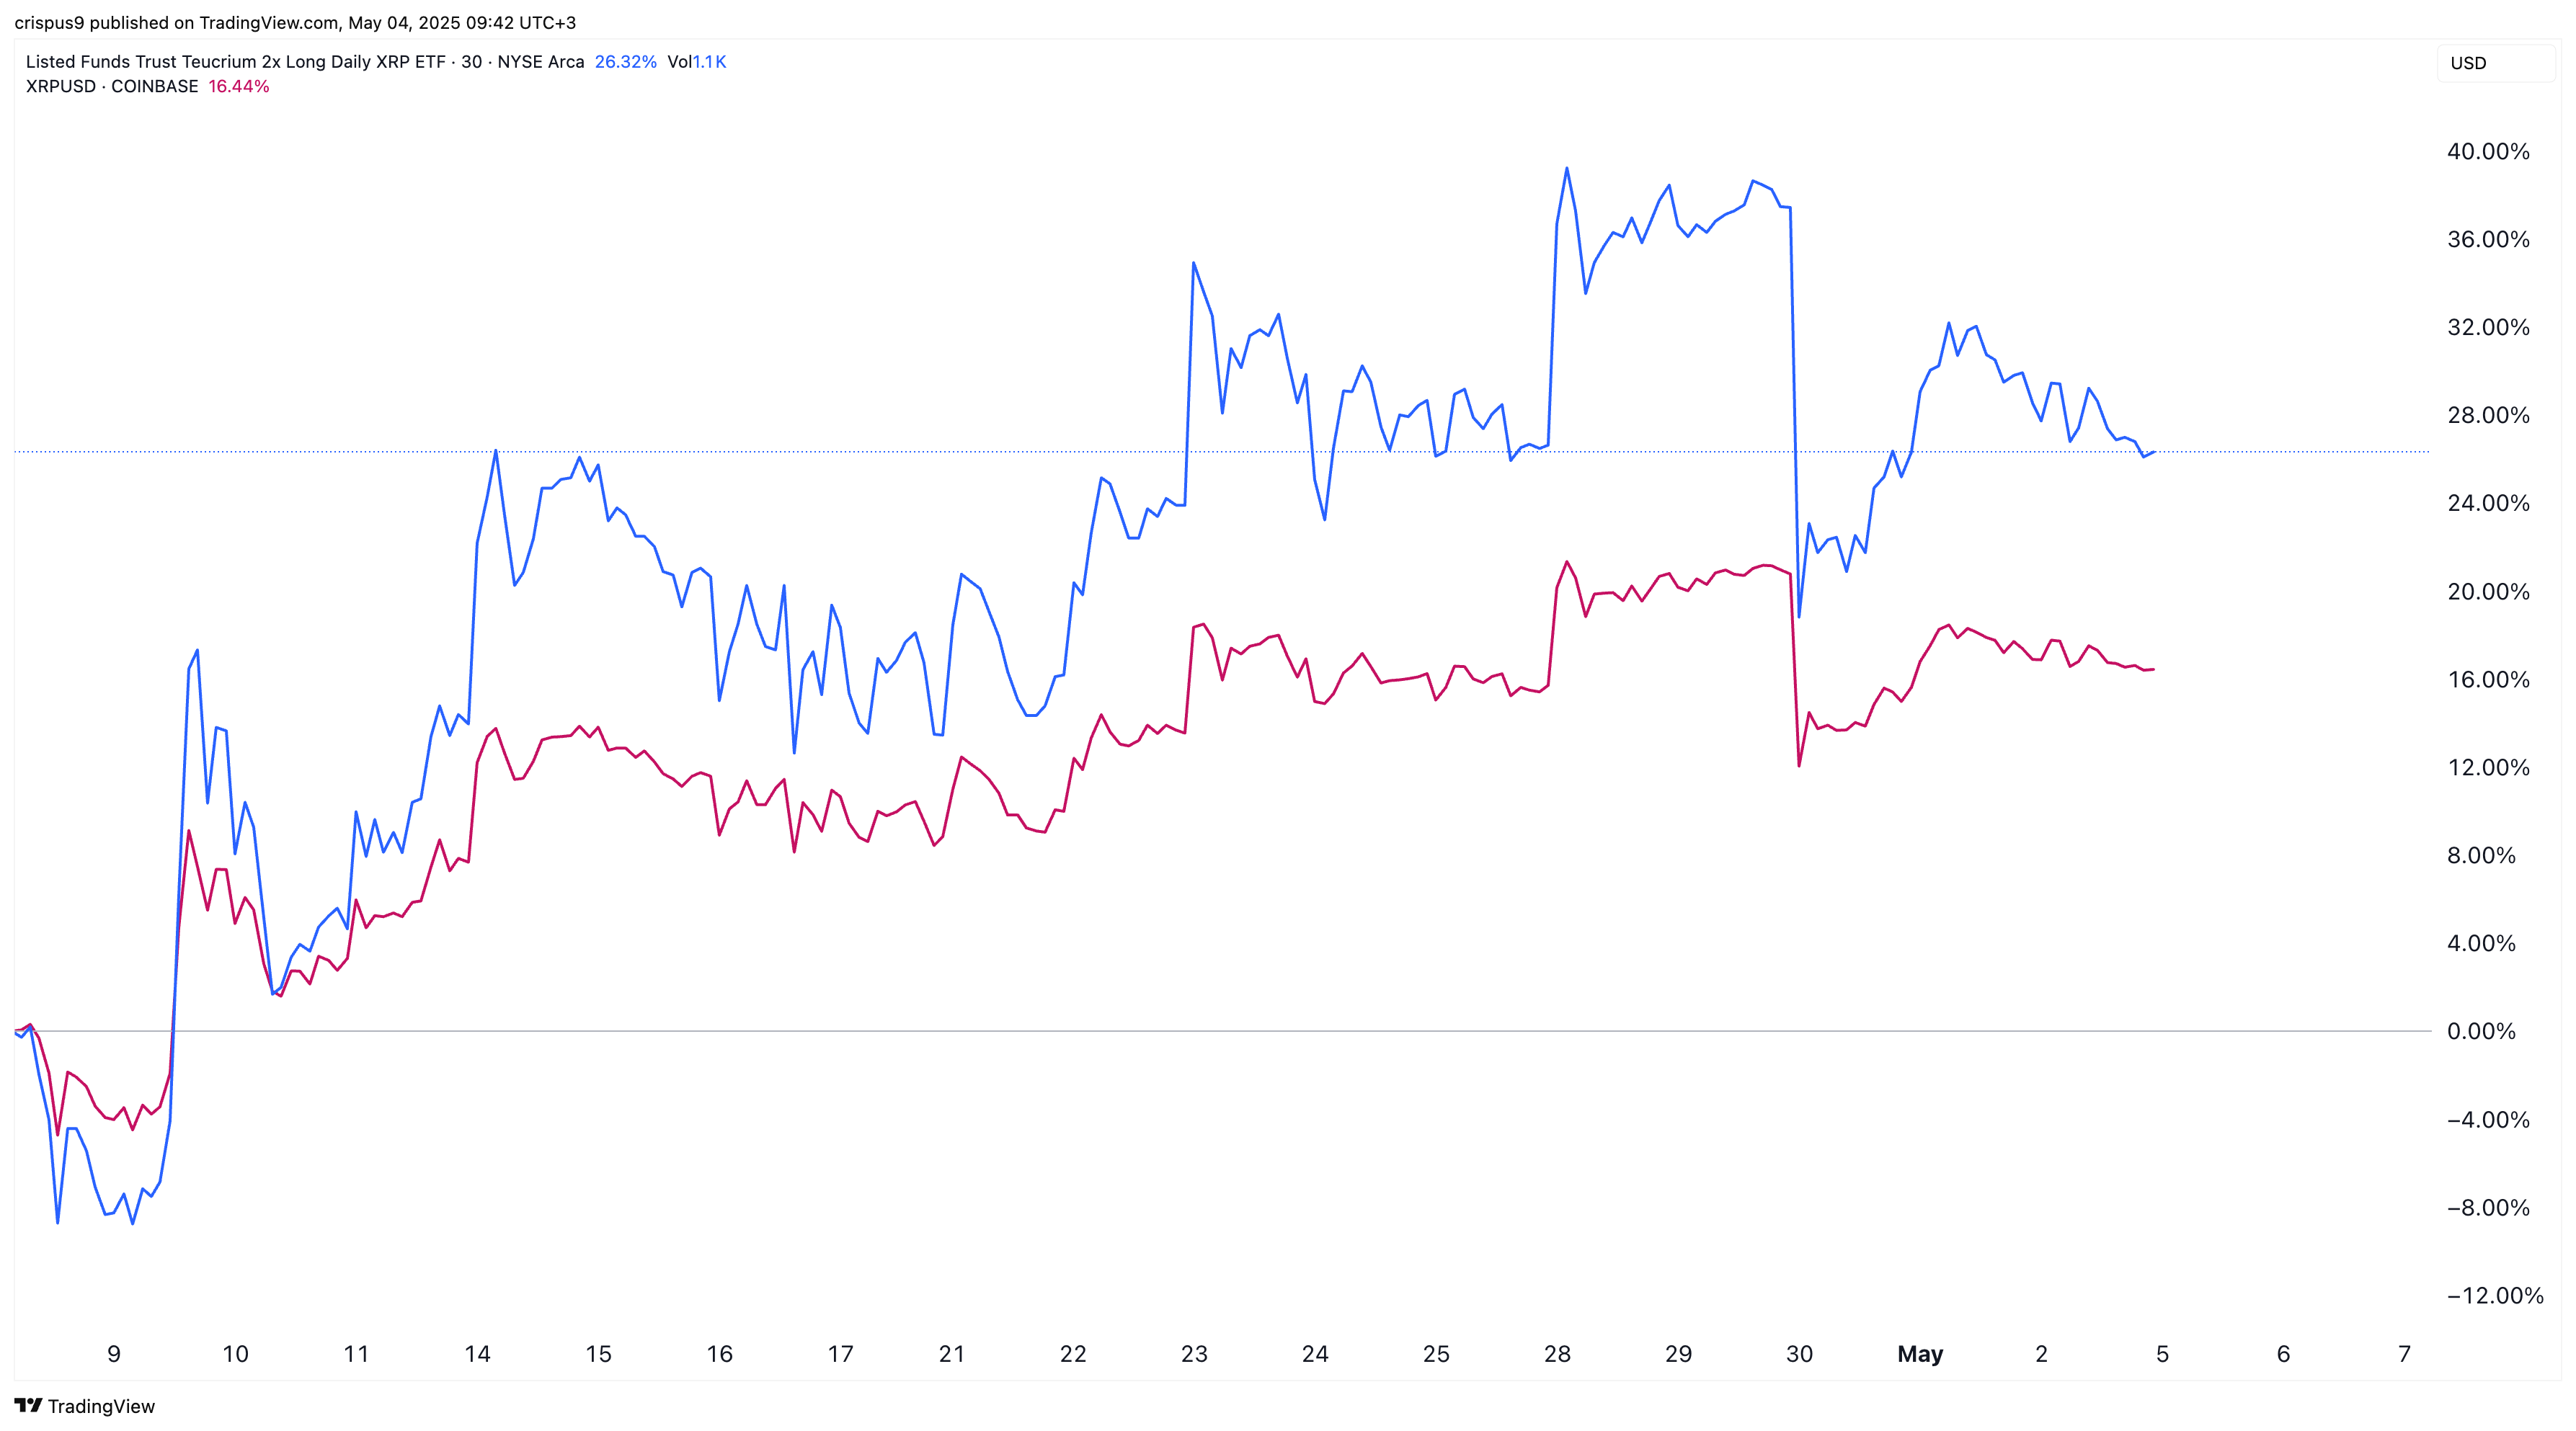2576x1431 pixels.
Task: Select the XRPUSD · COINBASE legend label
Action: coord(112,87)
